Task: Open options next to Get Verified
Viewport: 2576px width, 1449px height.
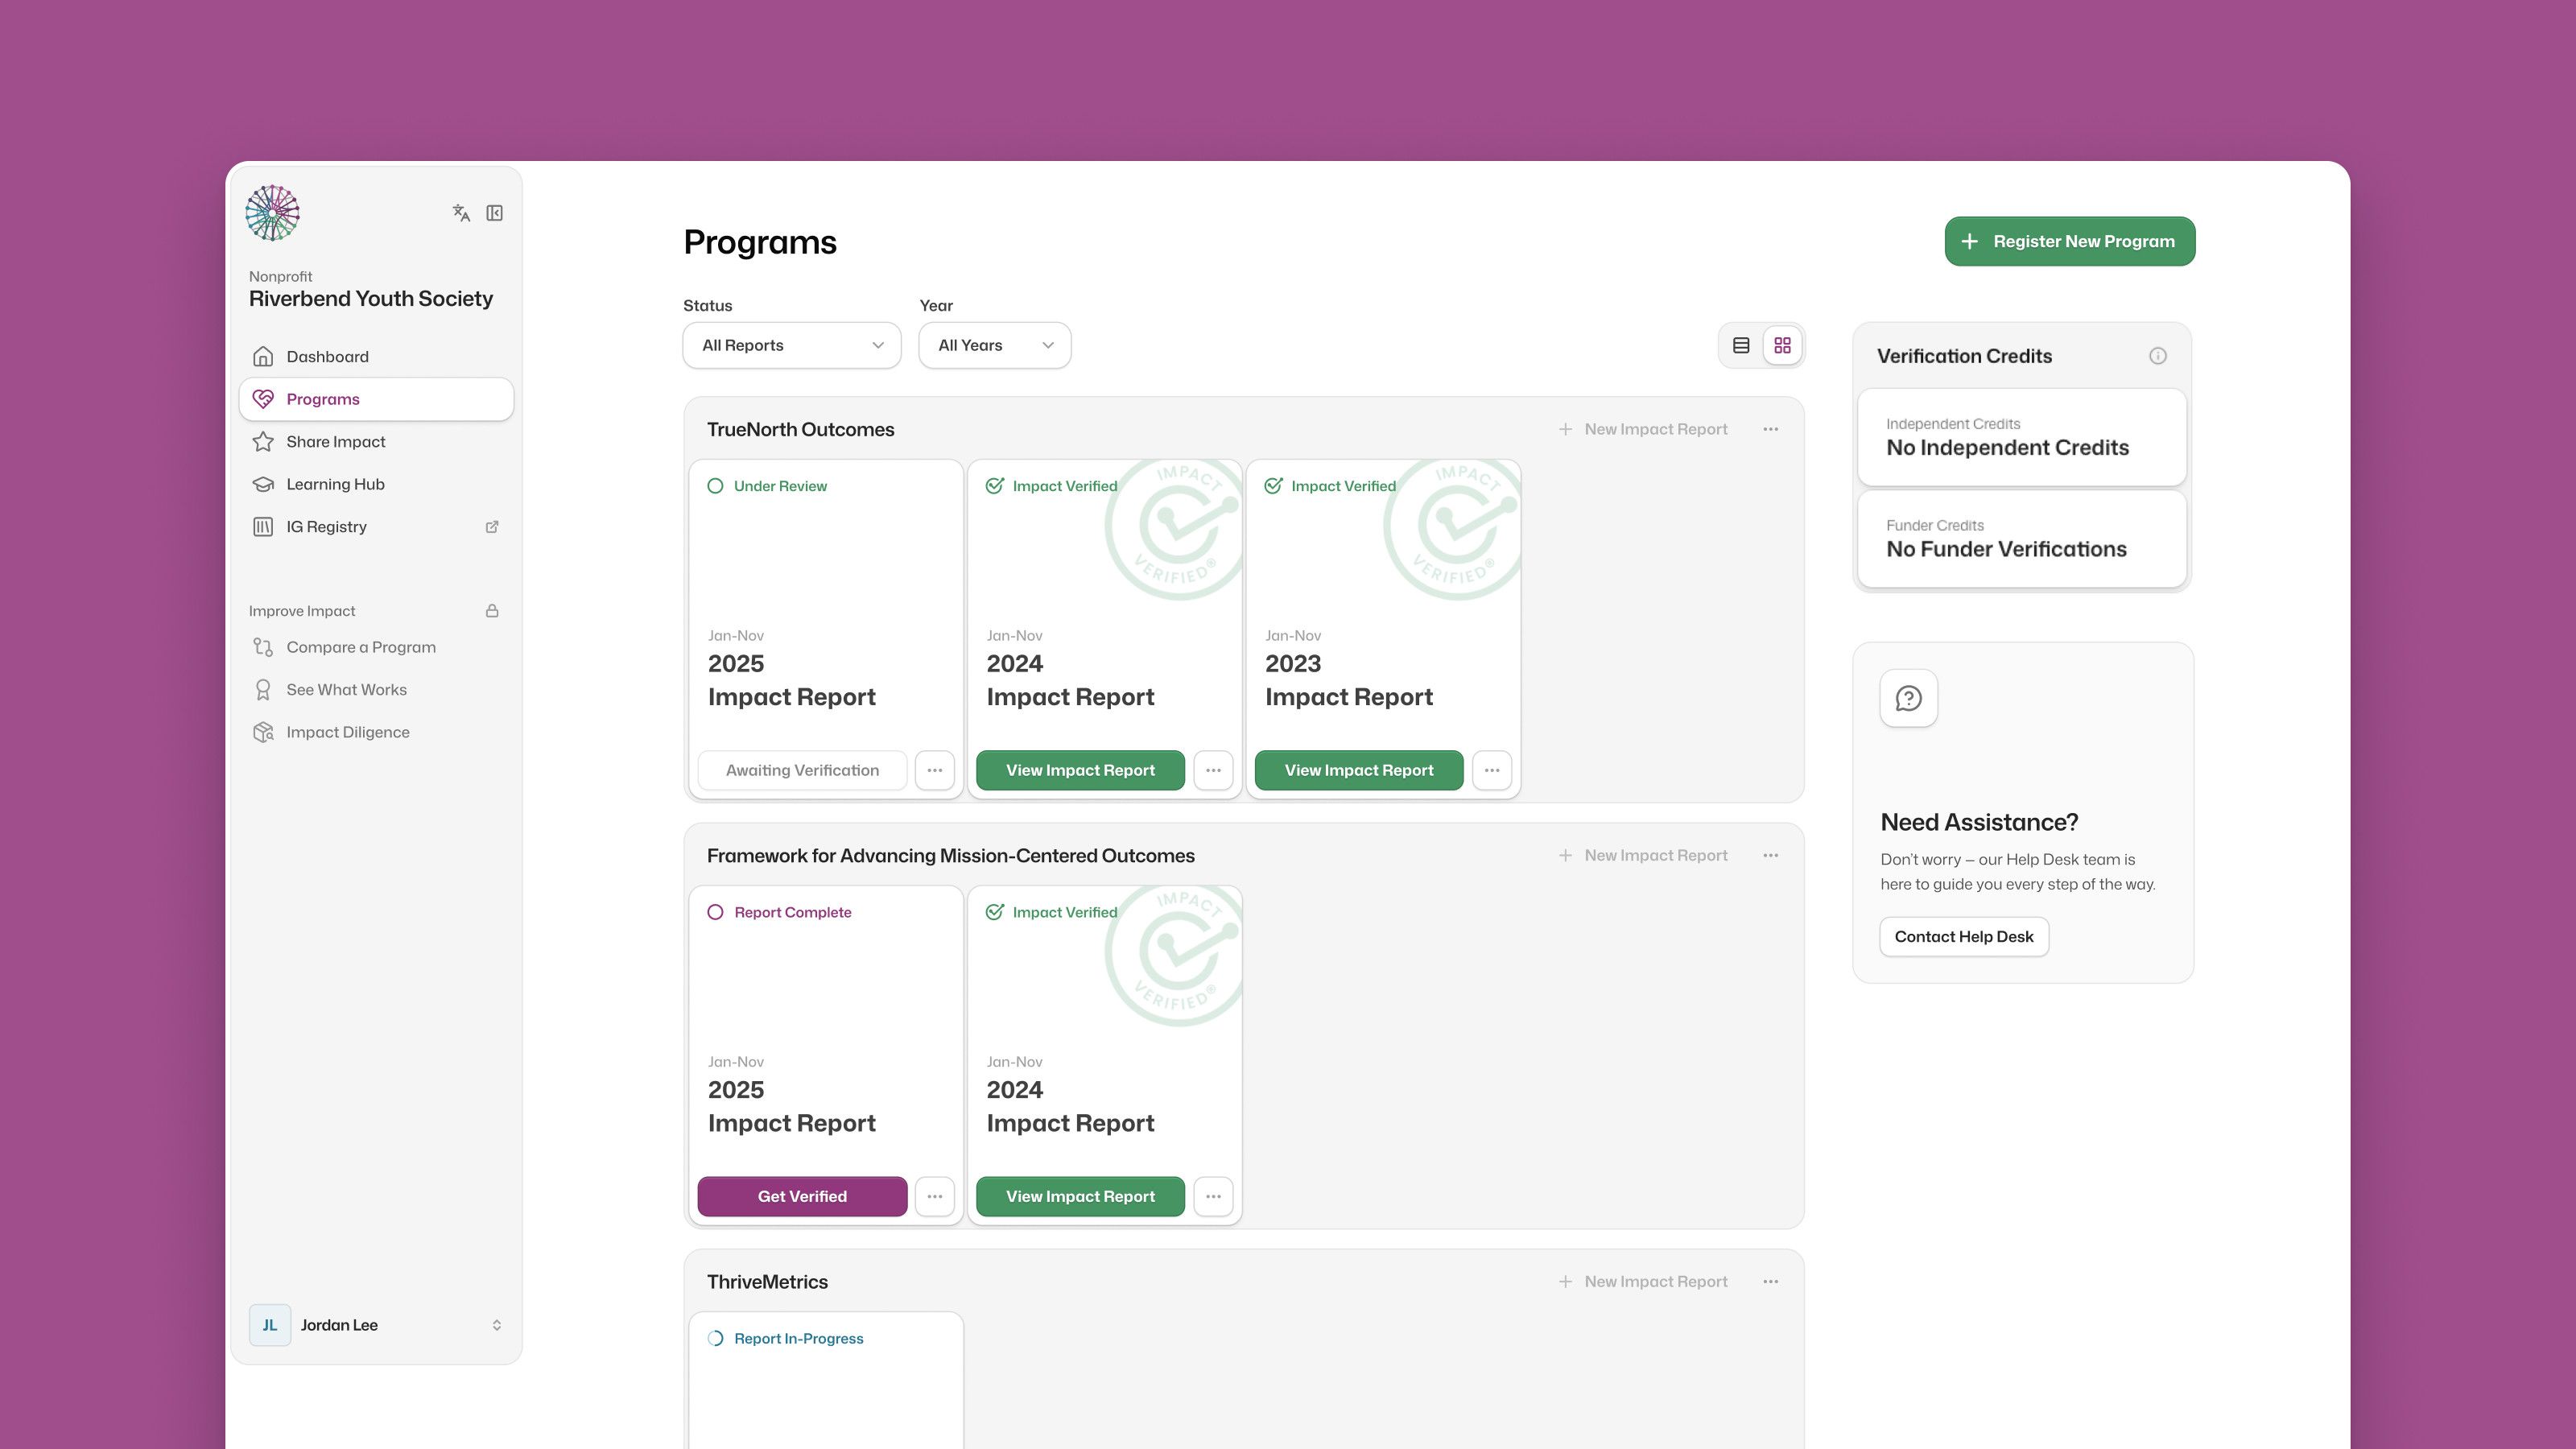Action: point(935,1197)
